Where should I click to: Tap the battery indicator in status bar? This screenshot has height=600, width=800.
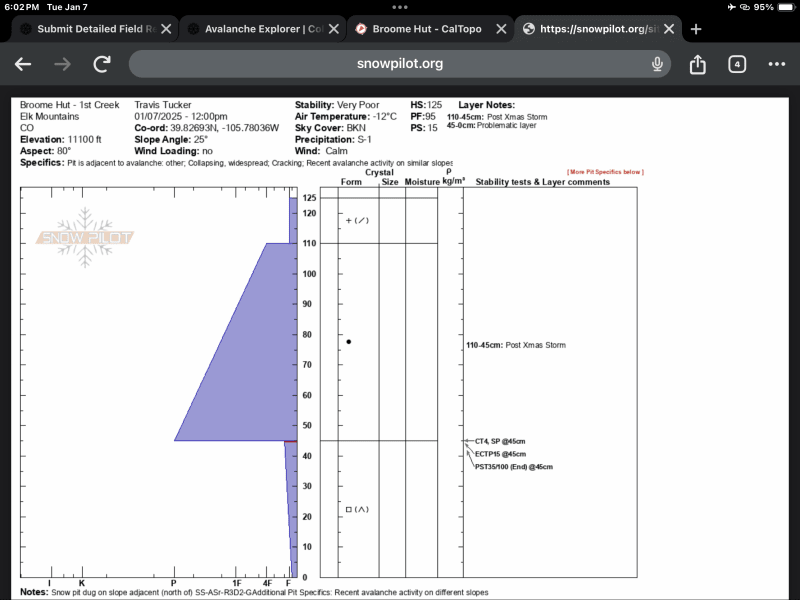[786, 7]
